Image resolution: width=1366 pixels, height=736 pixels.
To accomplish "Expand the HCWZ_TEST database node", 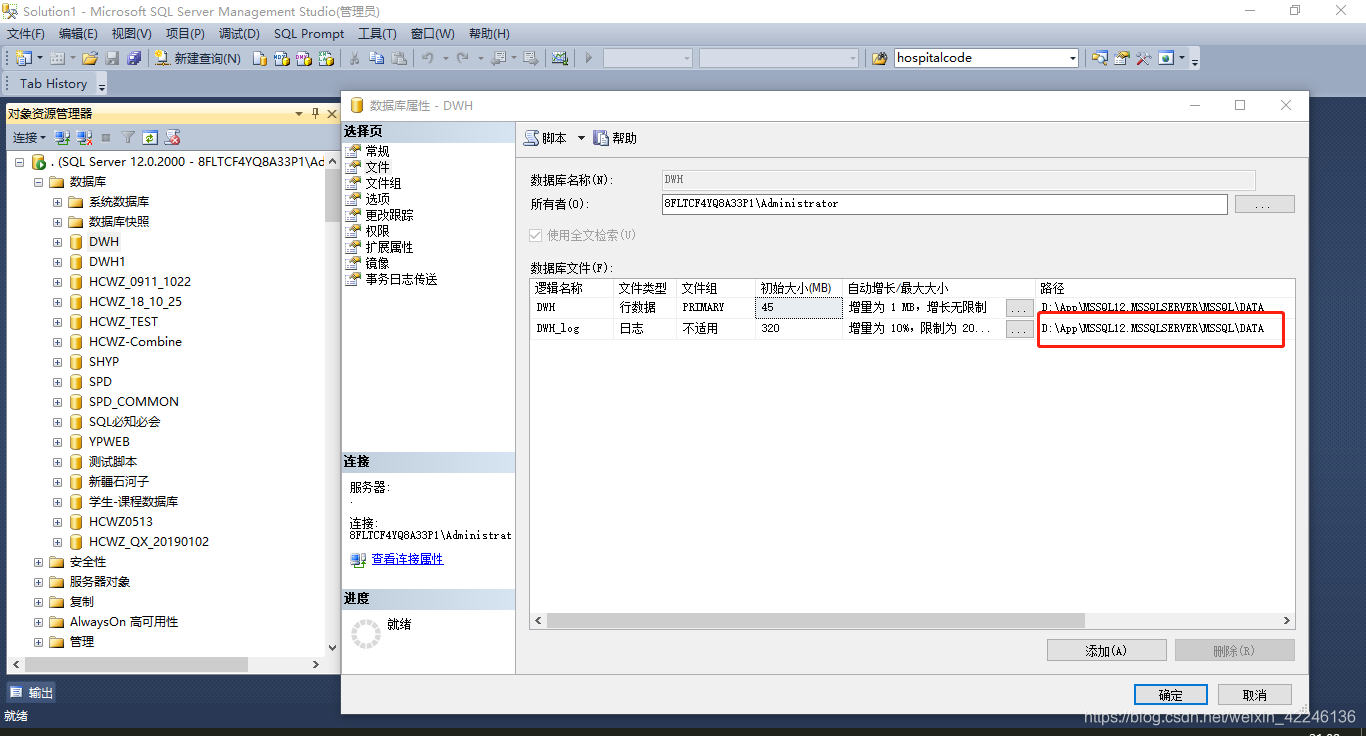I will coord(58,322).
